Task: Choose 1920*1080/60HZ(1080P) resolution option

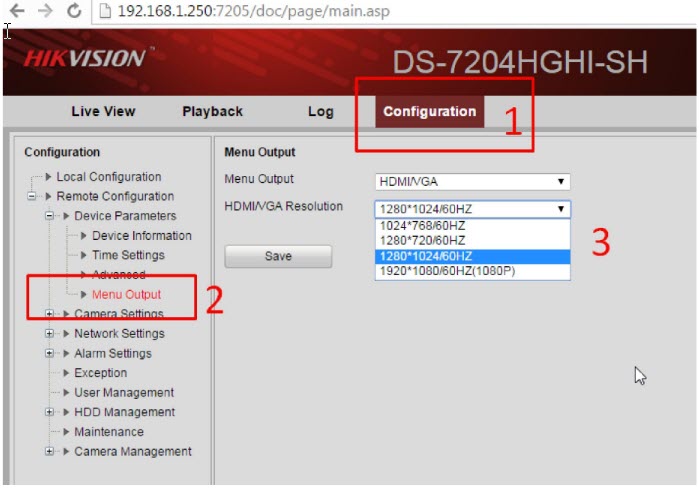Action: (447, 271)
